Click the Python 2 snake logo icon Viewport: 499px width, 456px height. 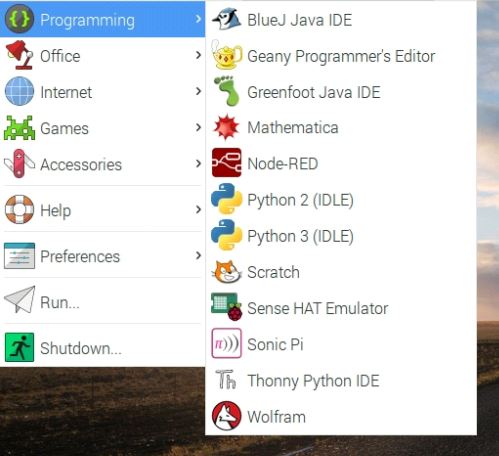(x=226, y=199)
